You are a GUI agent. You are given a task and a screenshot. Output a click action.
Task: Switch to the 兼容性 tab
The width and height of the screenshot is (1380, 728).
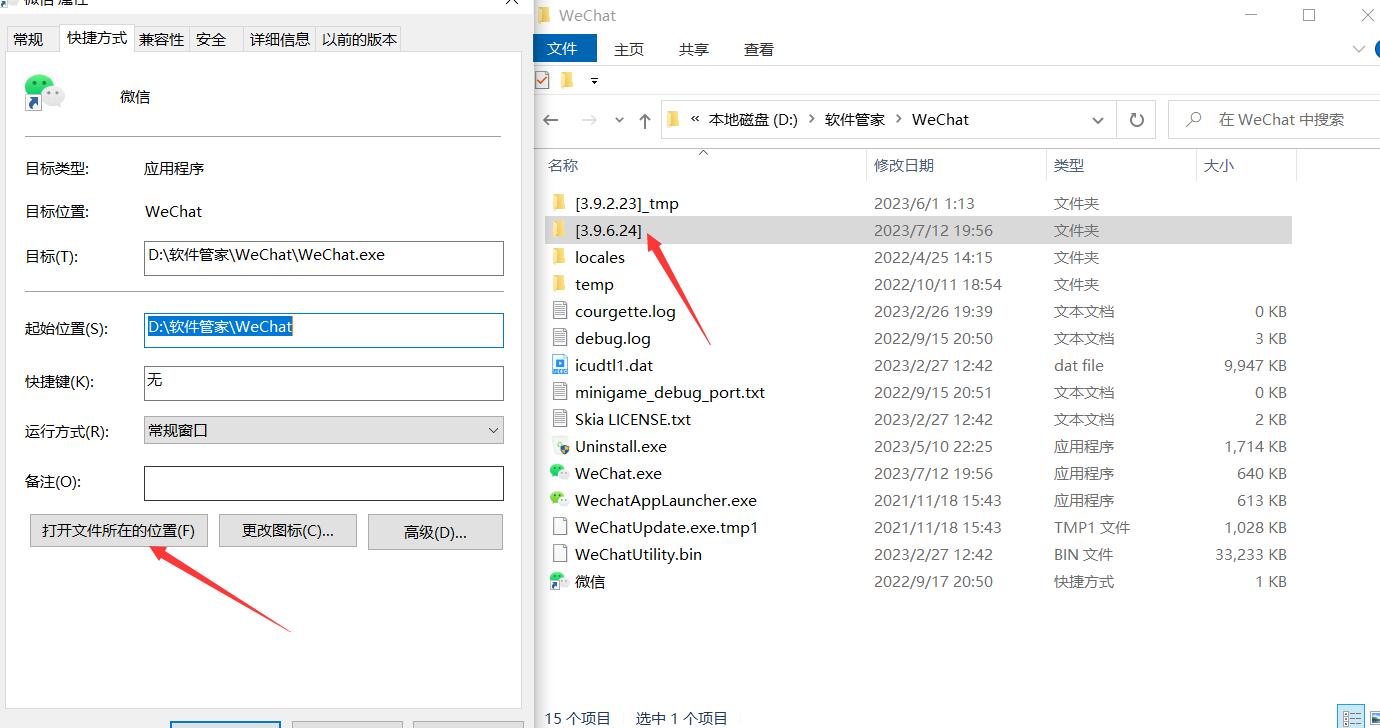(161, 39)
